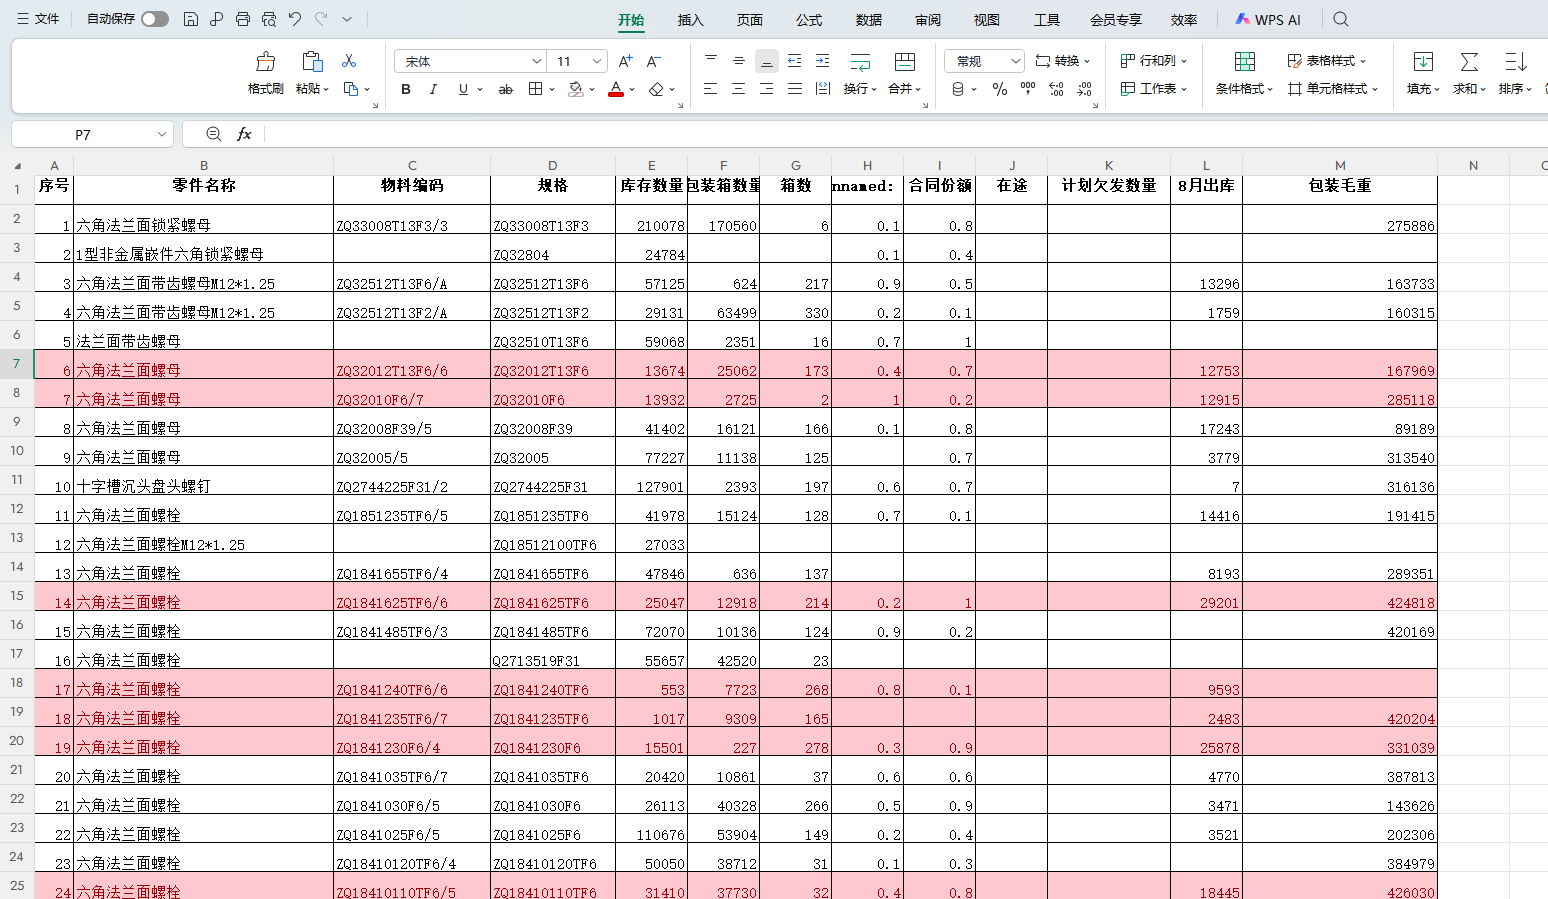Toggle Italic text style
Image resolution: width=1548 pixels, height=899 pixels.
click(x=433, y=89)
